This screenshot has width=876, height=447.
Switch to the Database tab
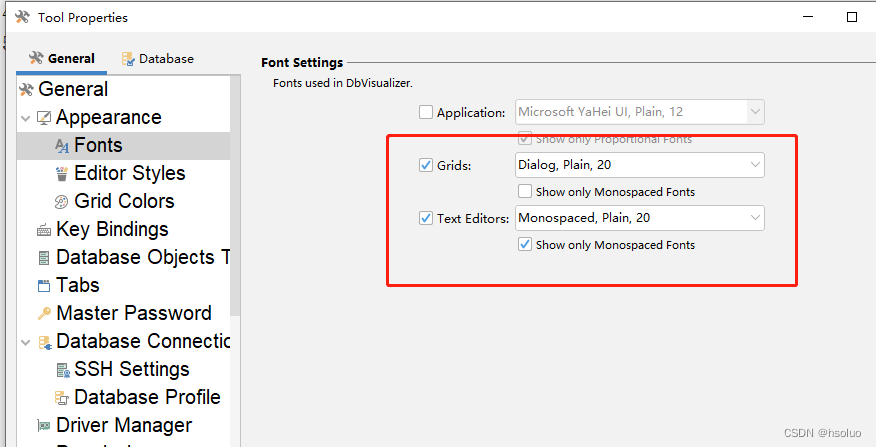click(x=158, y=59)
